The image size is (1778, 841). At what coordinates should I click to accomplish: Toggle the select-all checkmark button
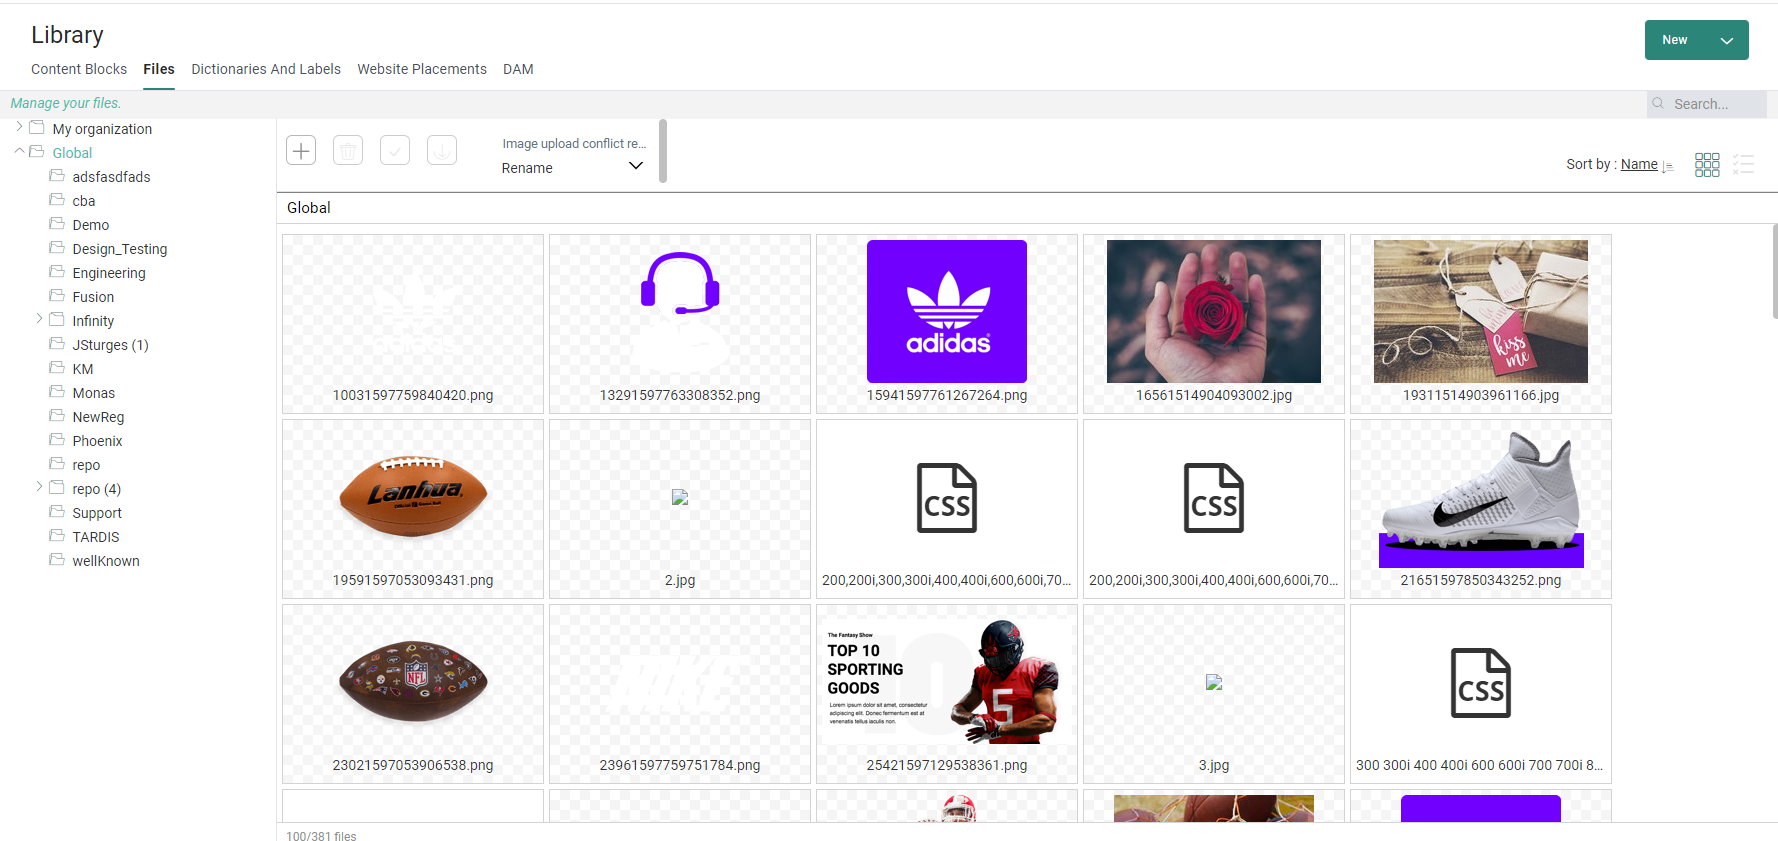click(395, 150)
